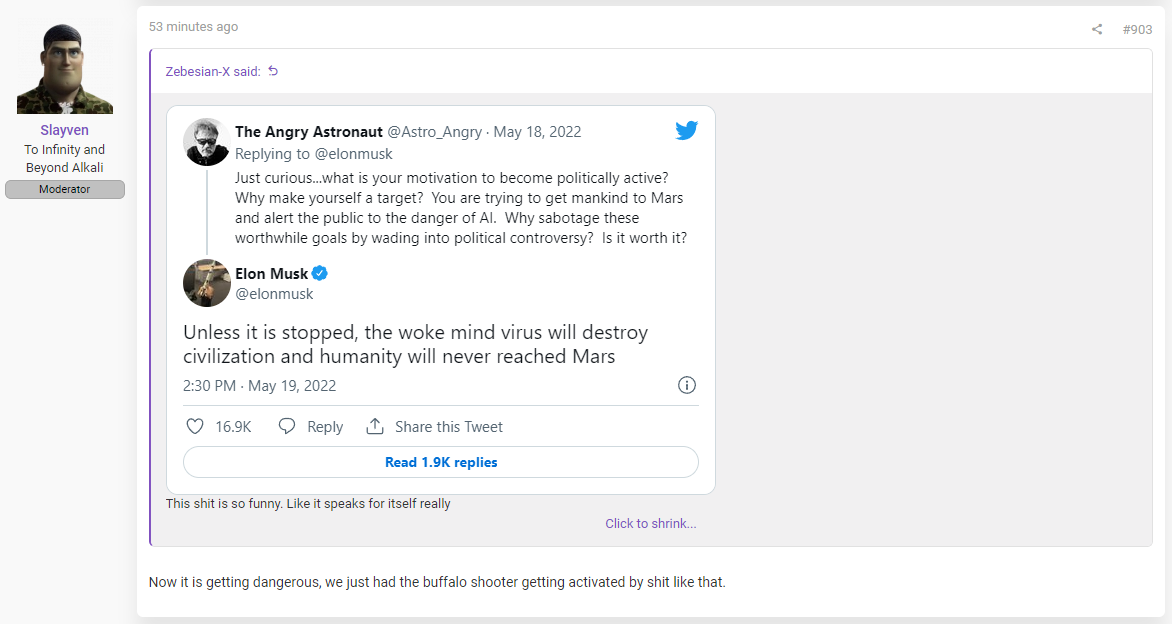
Task: Collapse the quote with Click to shrink
Action: click(x=650, y=523)
